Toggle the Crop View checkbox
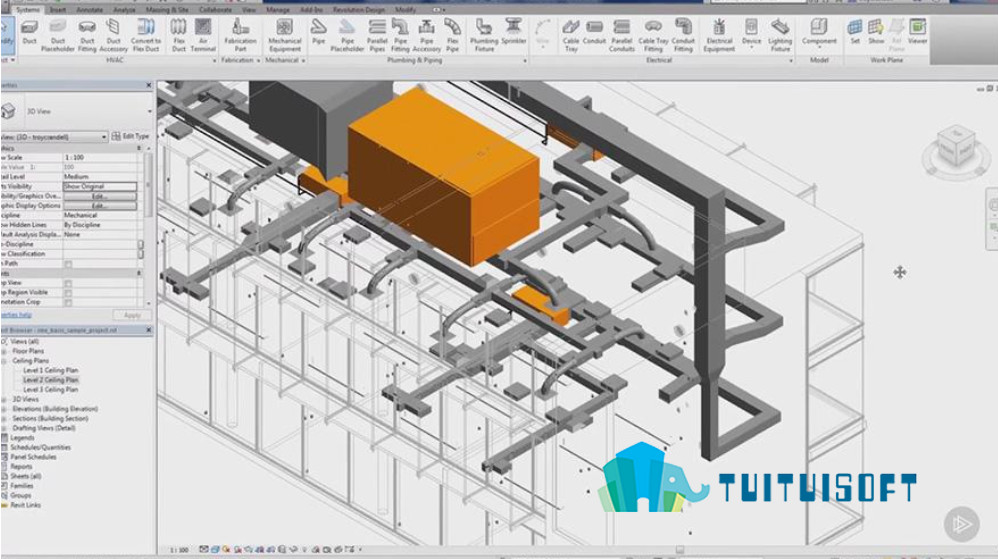This screenshot has height=559, width=998. (x=68, y=283)
